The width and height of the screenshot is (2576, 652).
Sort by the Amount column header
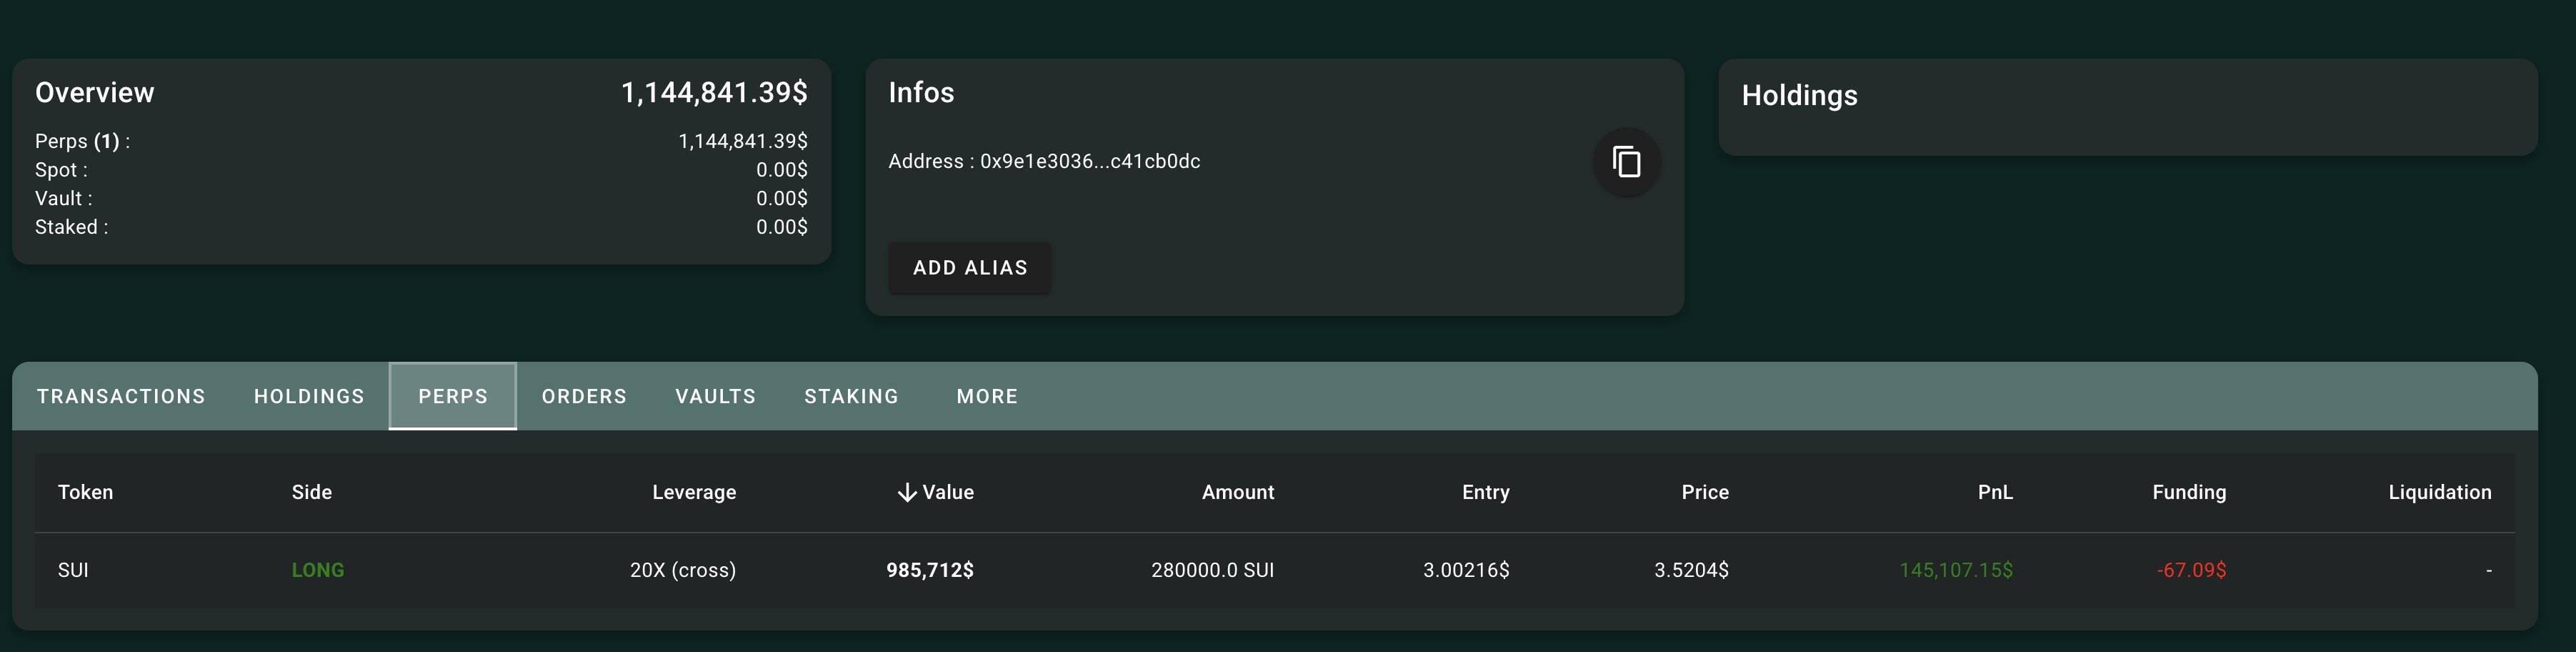tap(1237, 492)
